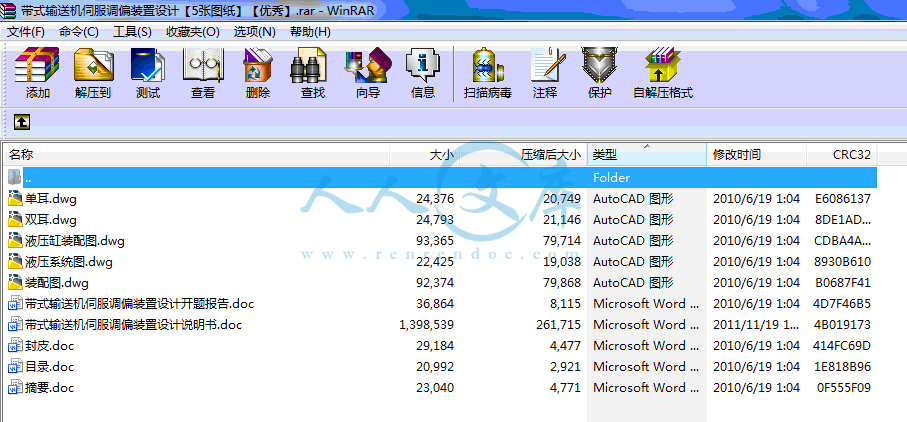Run the 测试 (Test) archive tool

point(148,65)
